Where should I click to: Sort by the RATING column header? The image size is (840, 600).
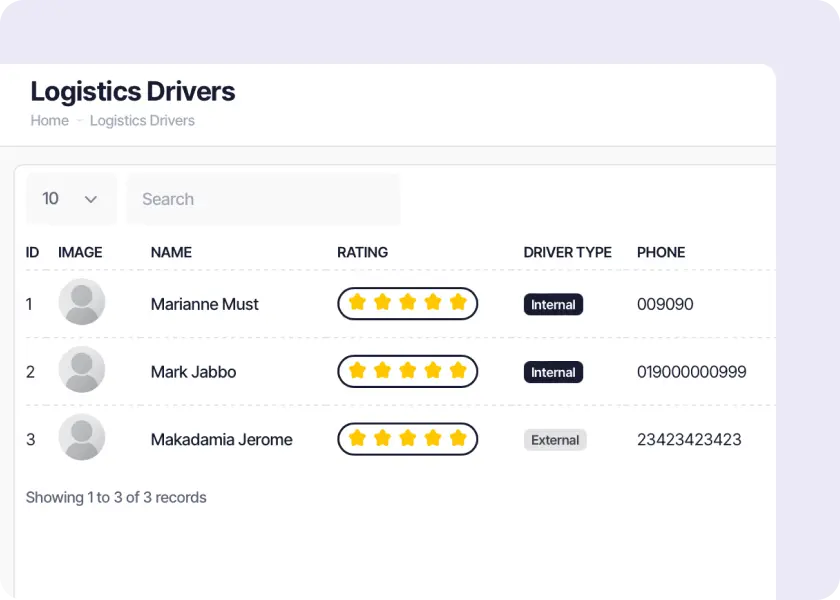(362, 252)
